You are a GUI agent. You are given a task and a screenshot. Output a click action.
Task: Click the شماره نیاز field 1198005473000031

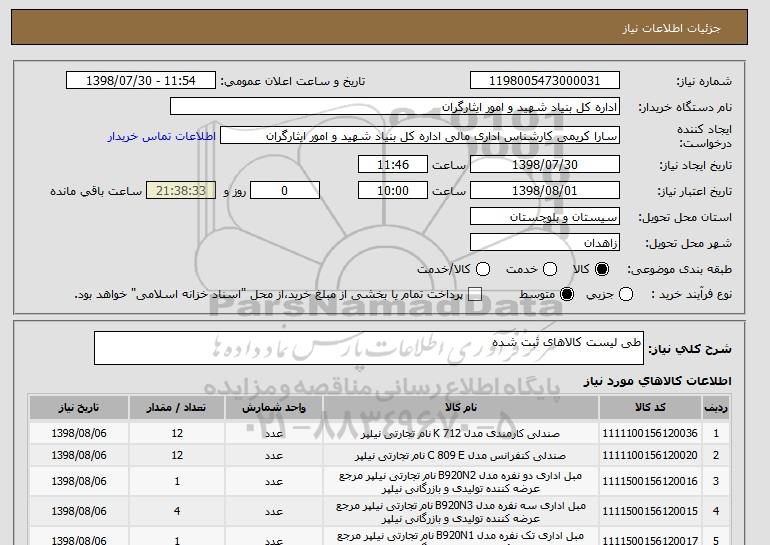point(545,81)
